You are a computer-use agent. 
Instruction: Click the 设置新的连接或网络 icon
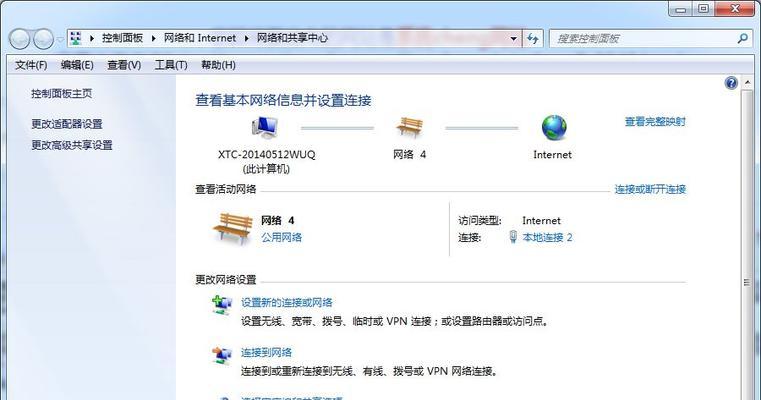(222, 305)
